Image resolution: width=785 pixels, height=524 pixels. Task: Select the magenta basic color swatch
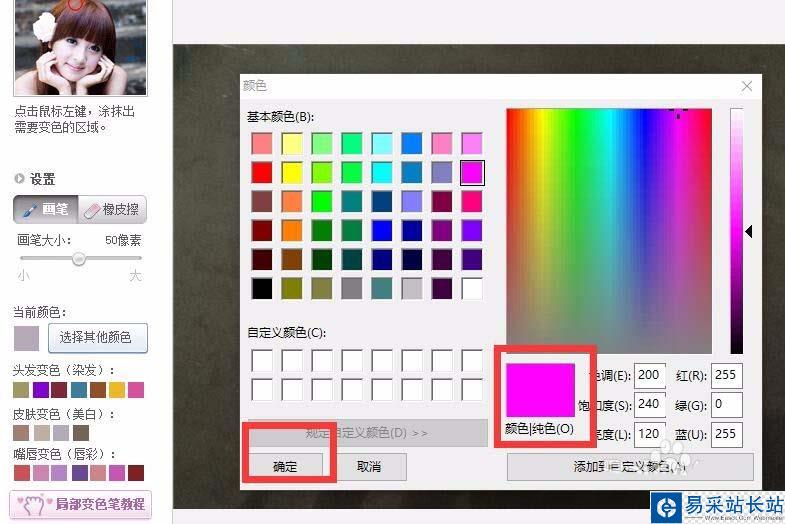pos(472,173)
